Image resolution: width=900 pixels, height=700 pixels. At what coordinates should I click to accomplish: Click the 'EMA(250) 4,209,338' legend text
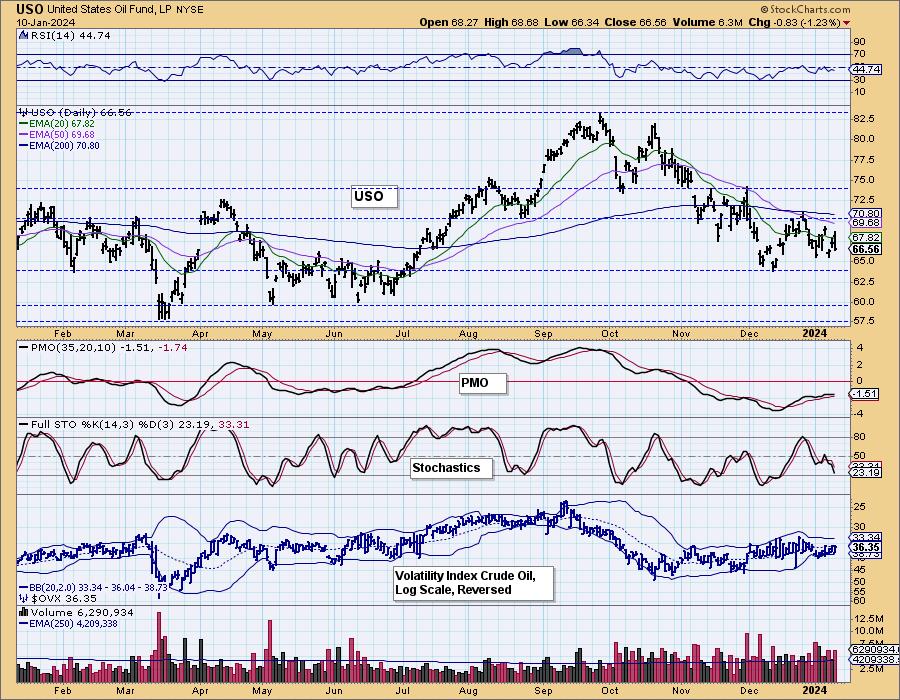tap(73, 624)
